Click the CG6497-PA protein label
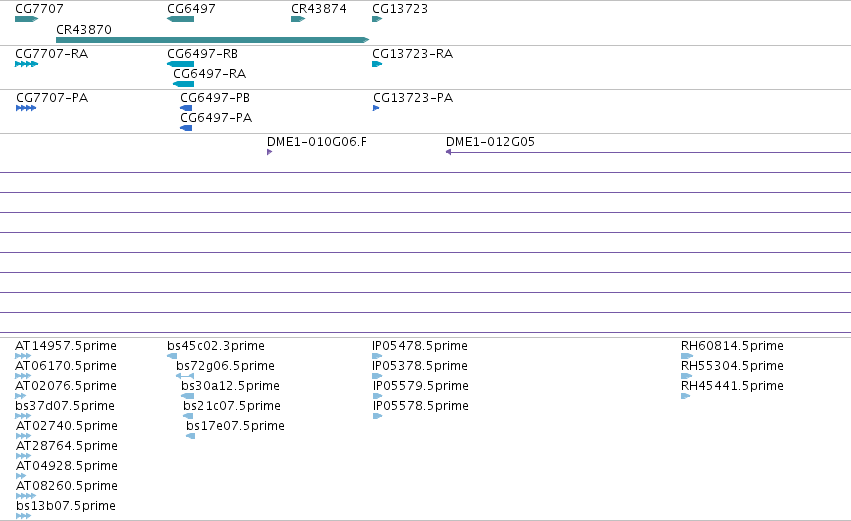This screenshot has height=521, width=851. tap(216, 118)
